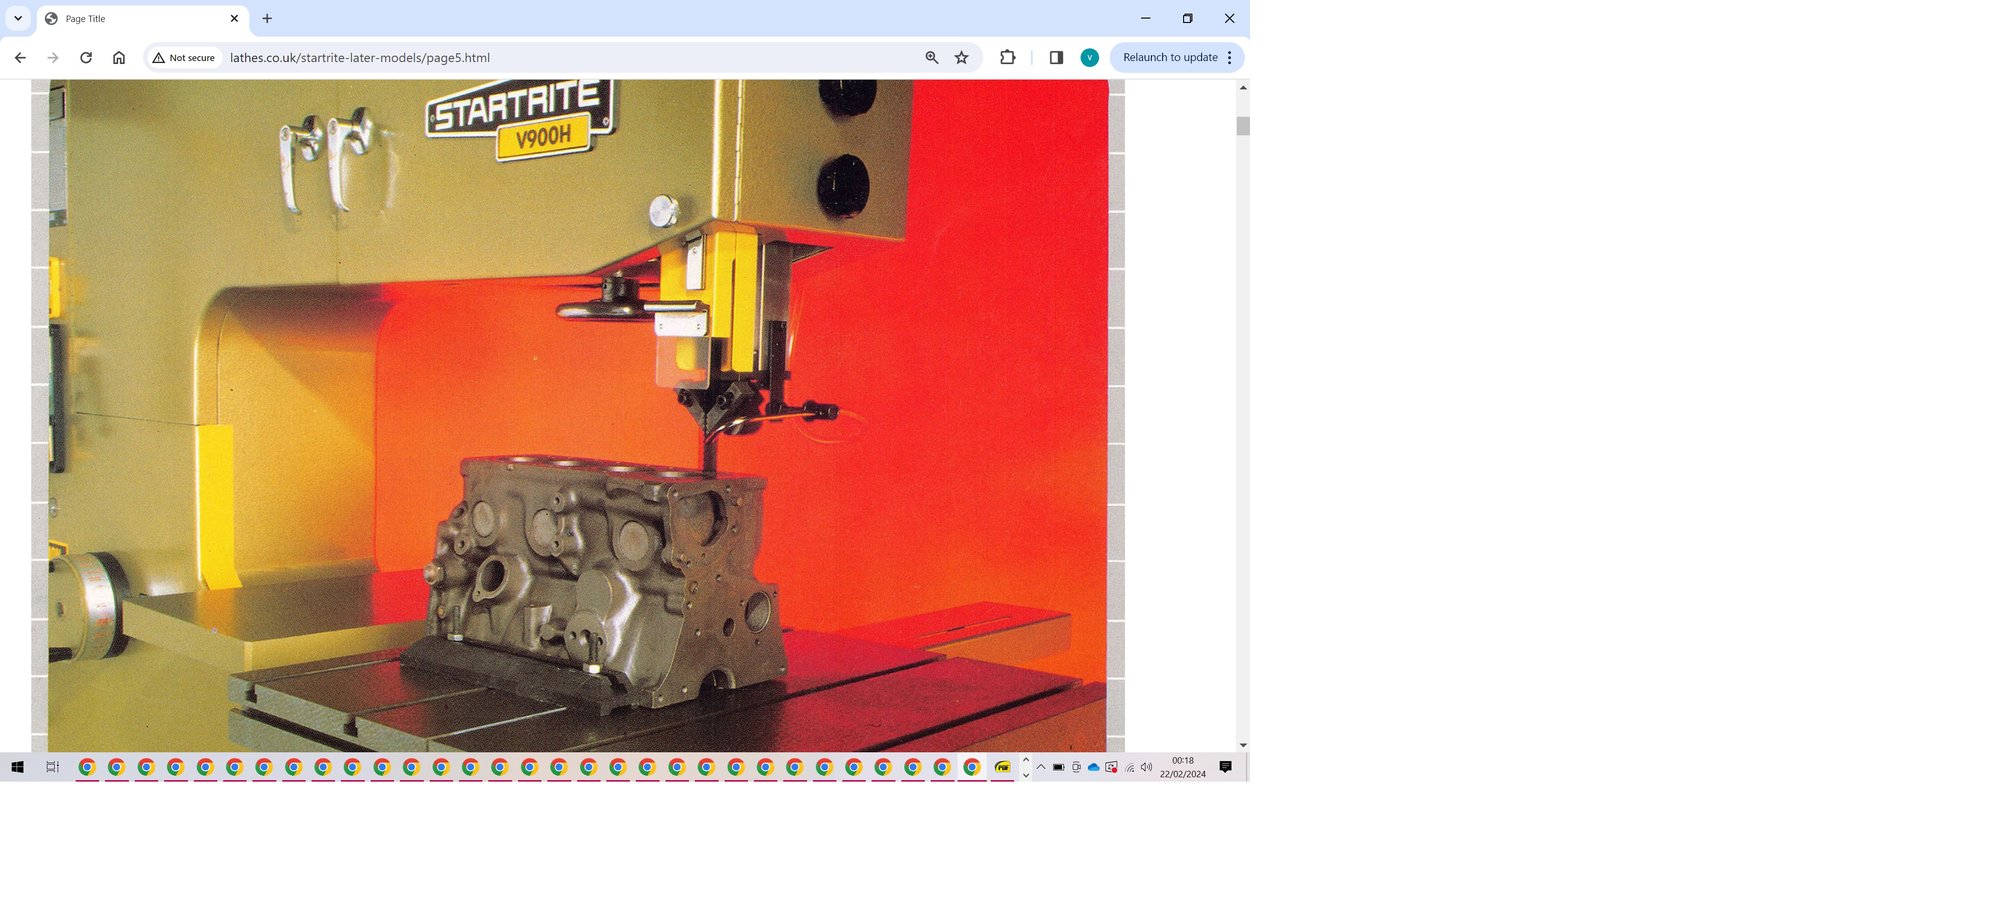Toggle the browser side panel
Viewport: 2000px width, 914px height.
point(1056,58)
